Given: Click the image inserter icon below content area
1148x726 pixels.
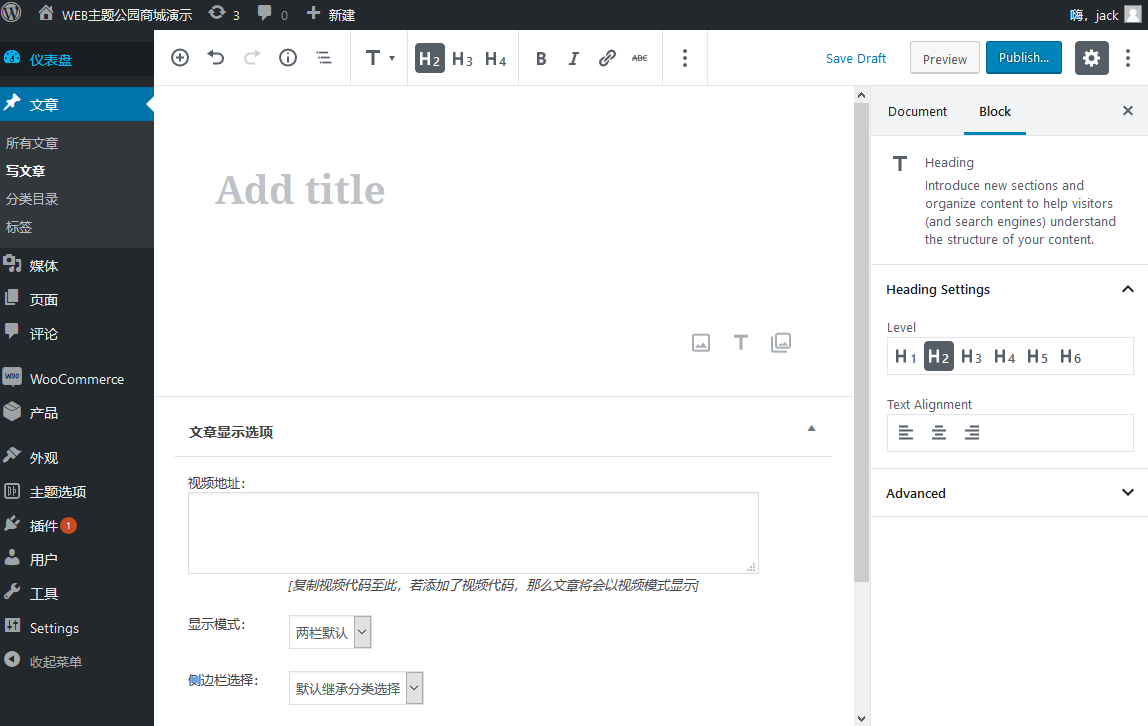Looking at the screenshot, I should coord(700,342).
